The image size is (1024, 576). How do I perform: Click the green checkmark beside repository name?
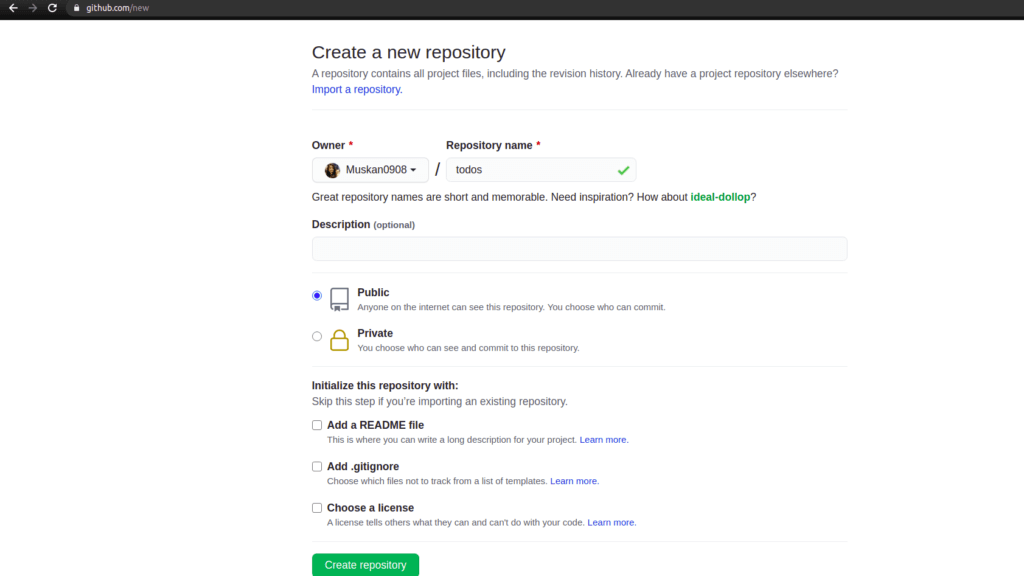(x=623, y=169)
